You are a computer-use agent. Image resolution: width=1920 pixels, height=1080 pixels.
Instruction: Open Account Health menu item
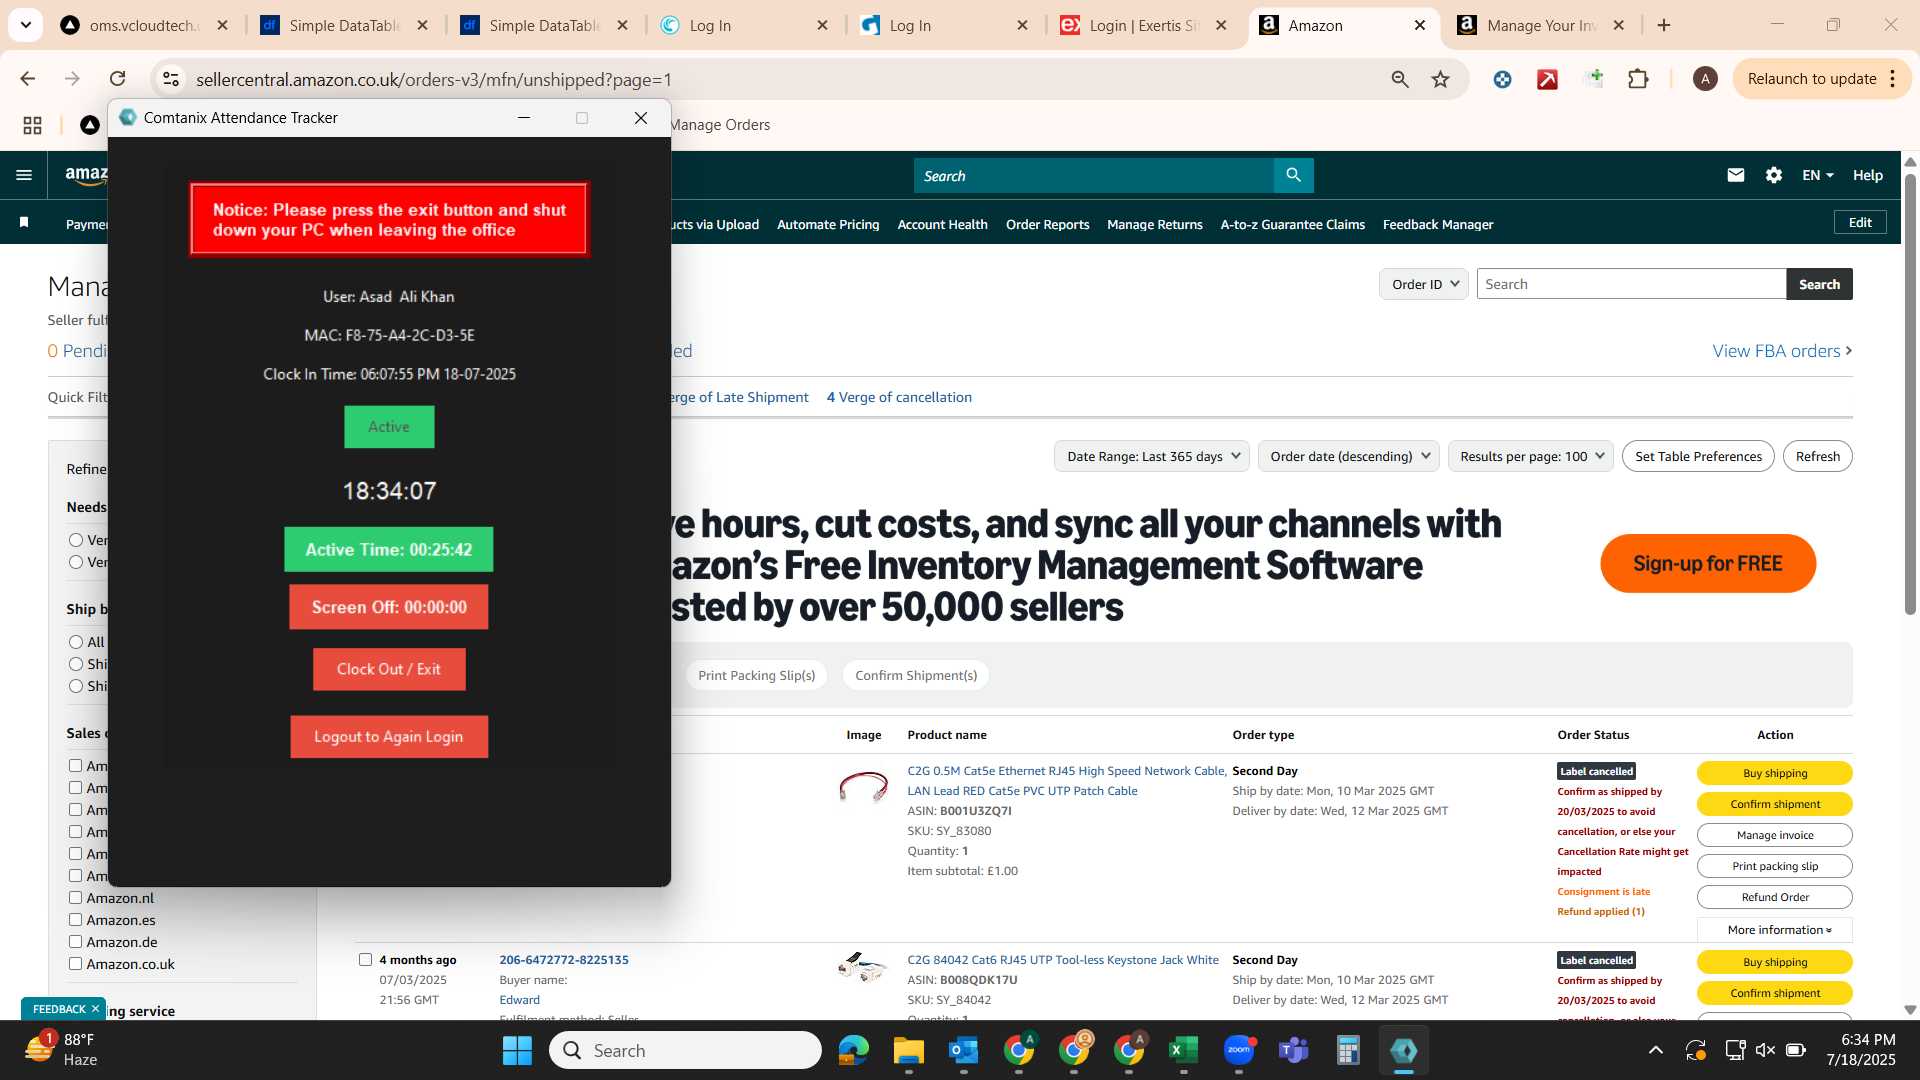tap(942, 224)
